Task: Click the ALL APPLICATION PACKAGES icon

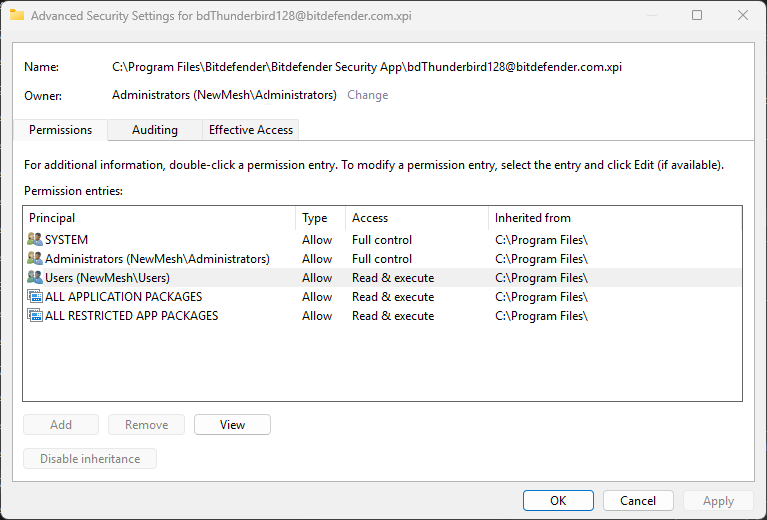Action: coord(35,297)
